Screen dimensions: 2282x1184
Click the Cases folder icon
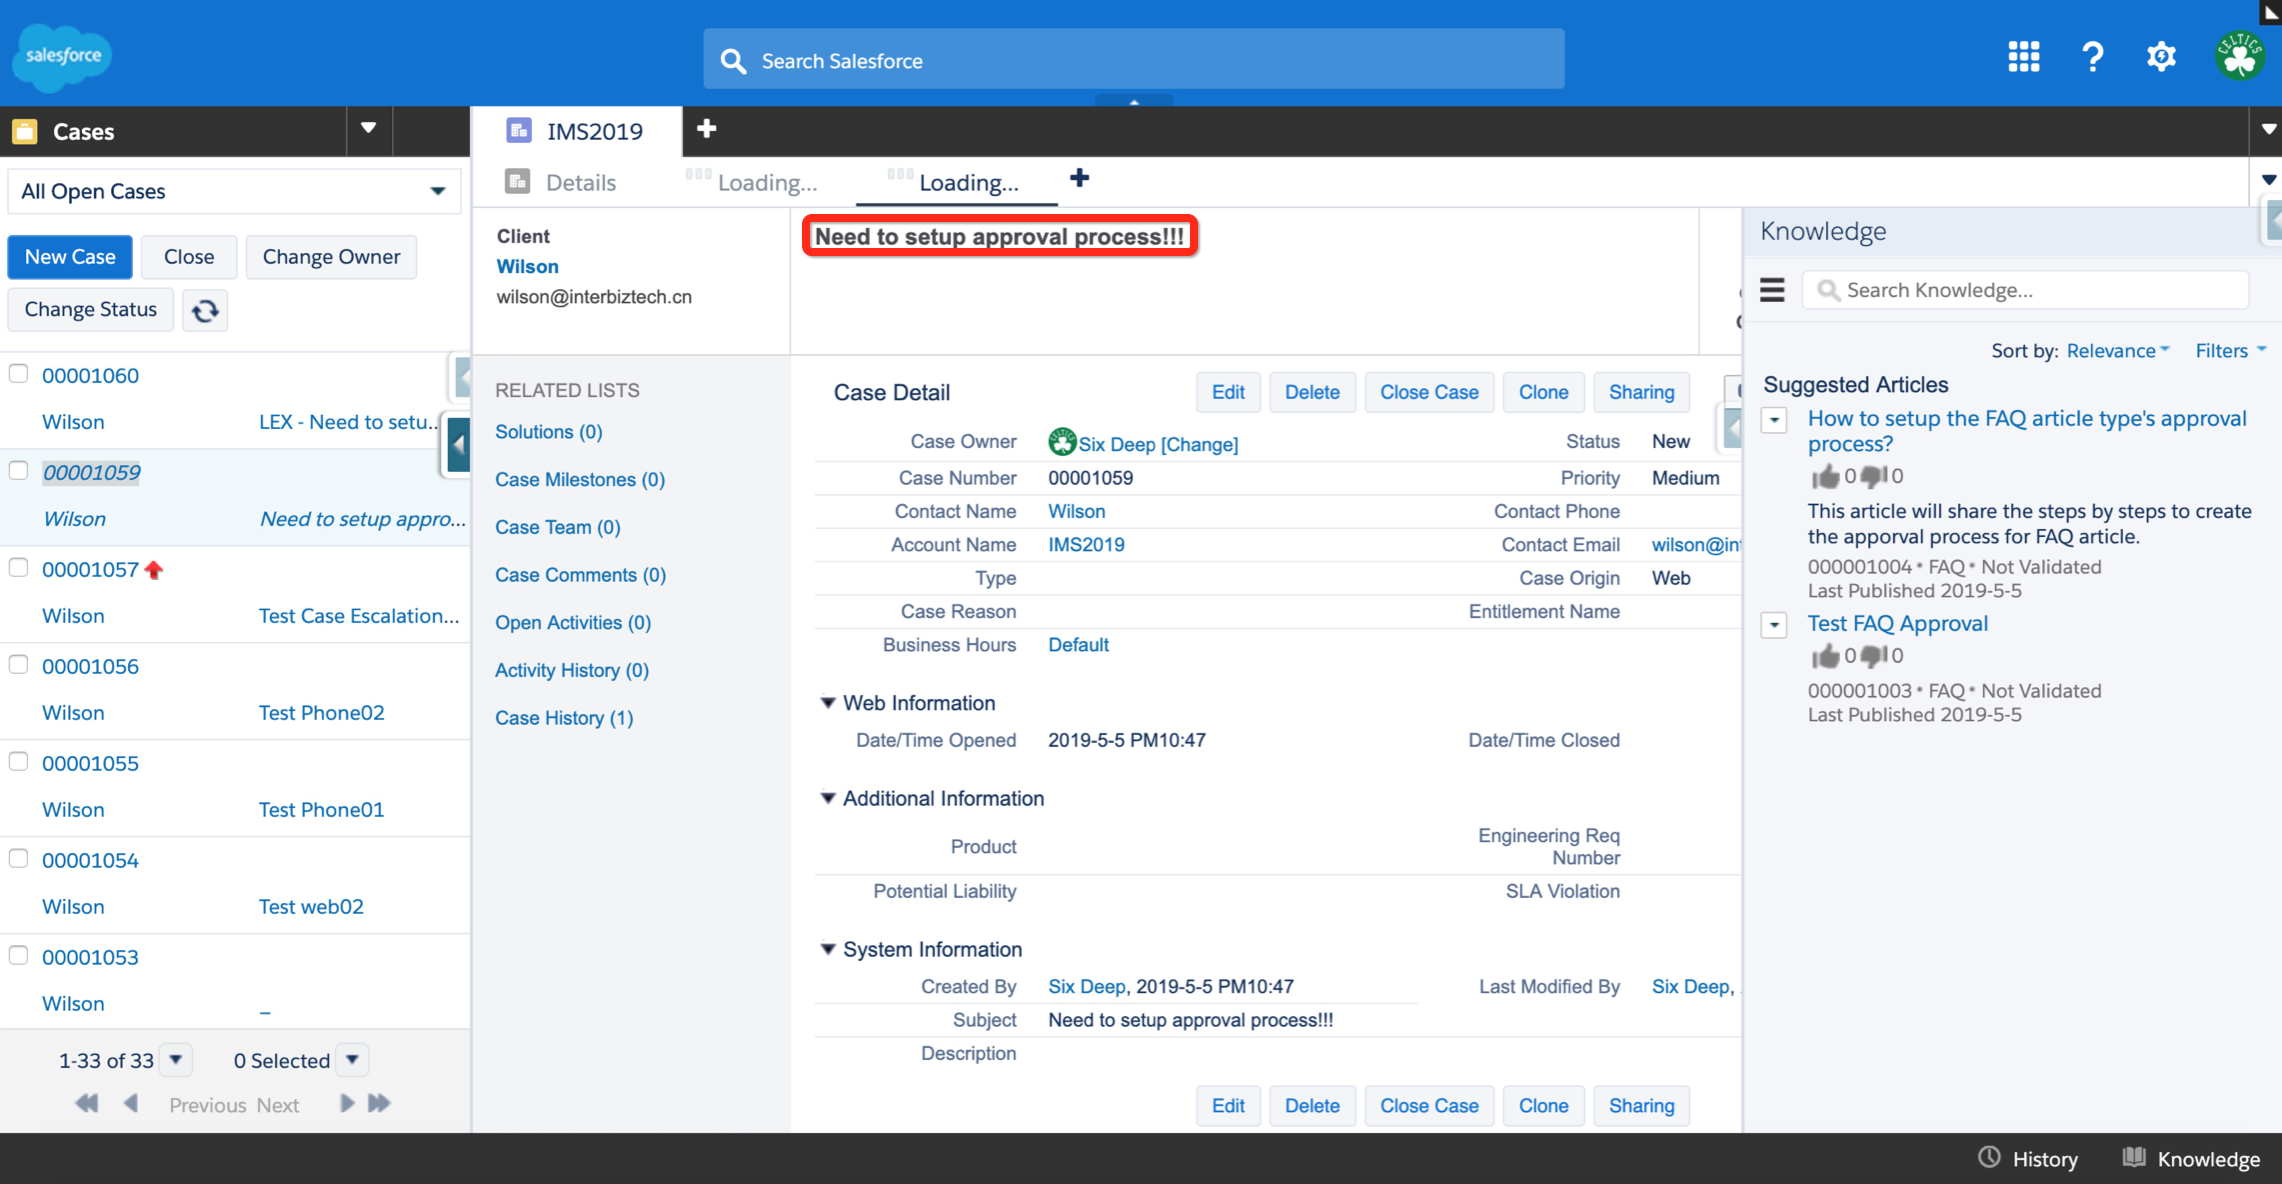click(25, 131)
